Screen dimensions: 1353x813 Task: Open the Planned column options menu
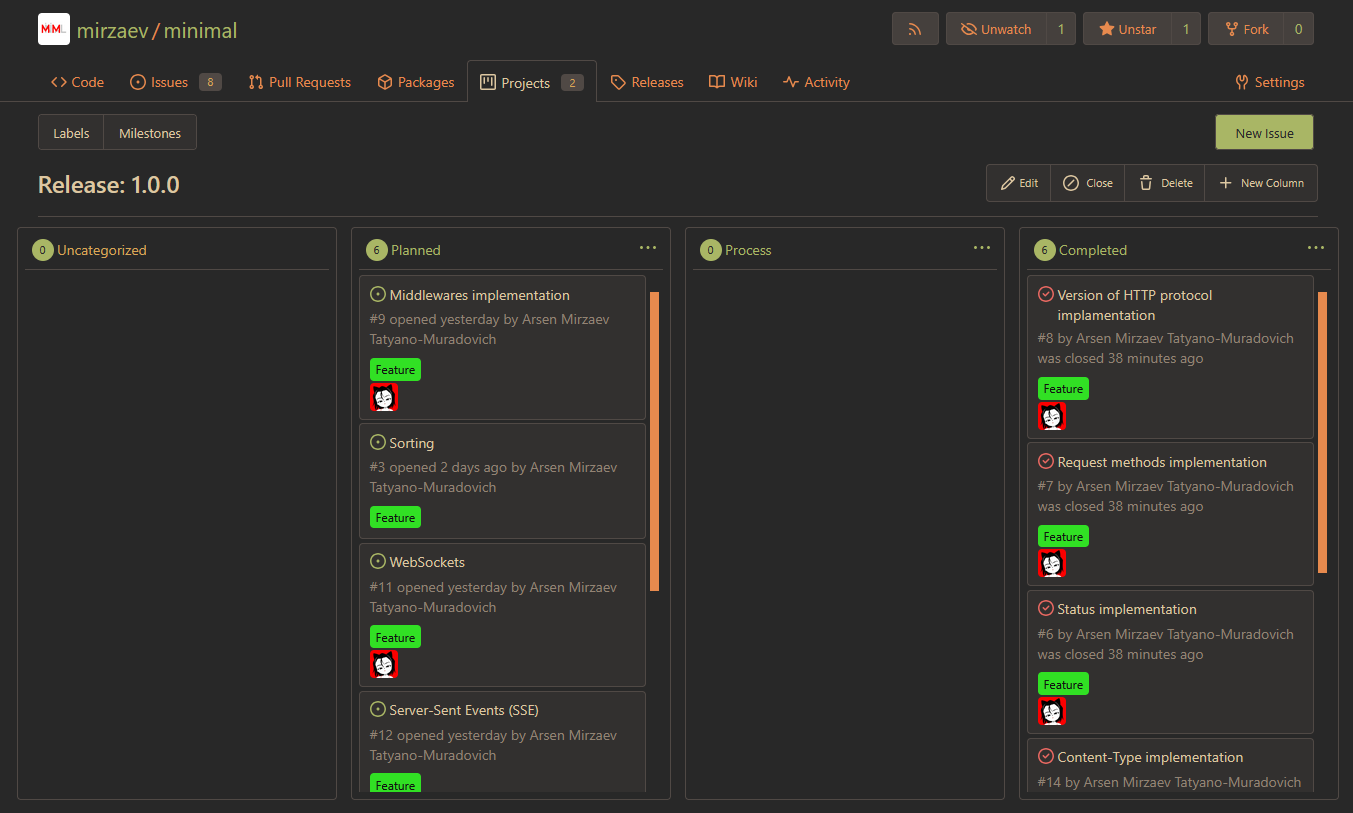648,248
